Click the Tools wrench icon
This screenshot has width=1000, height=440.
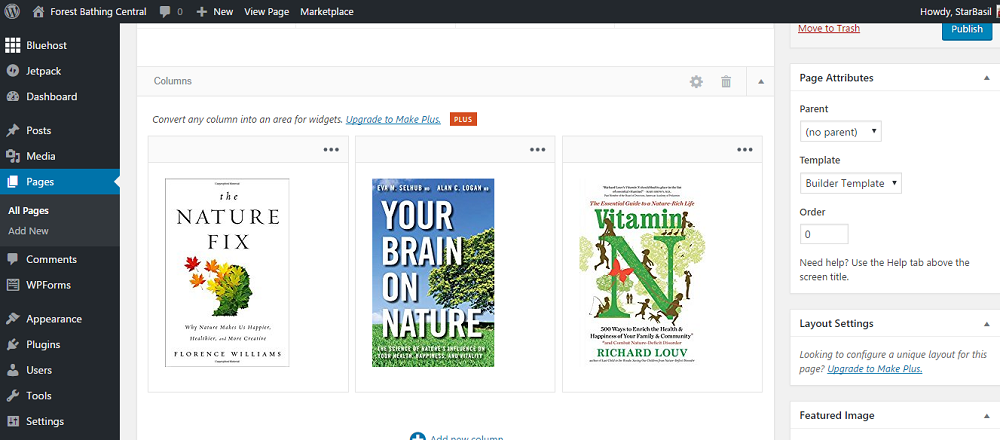click(x=13, y=395)
